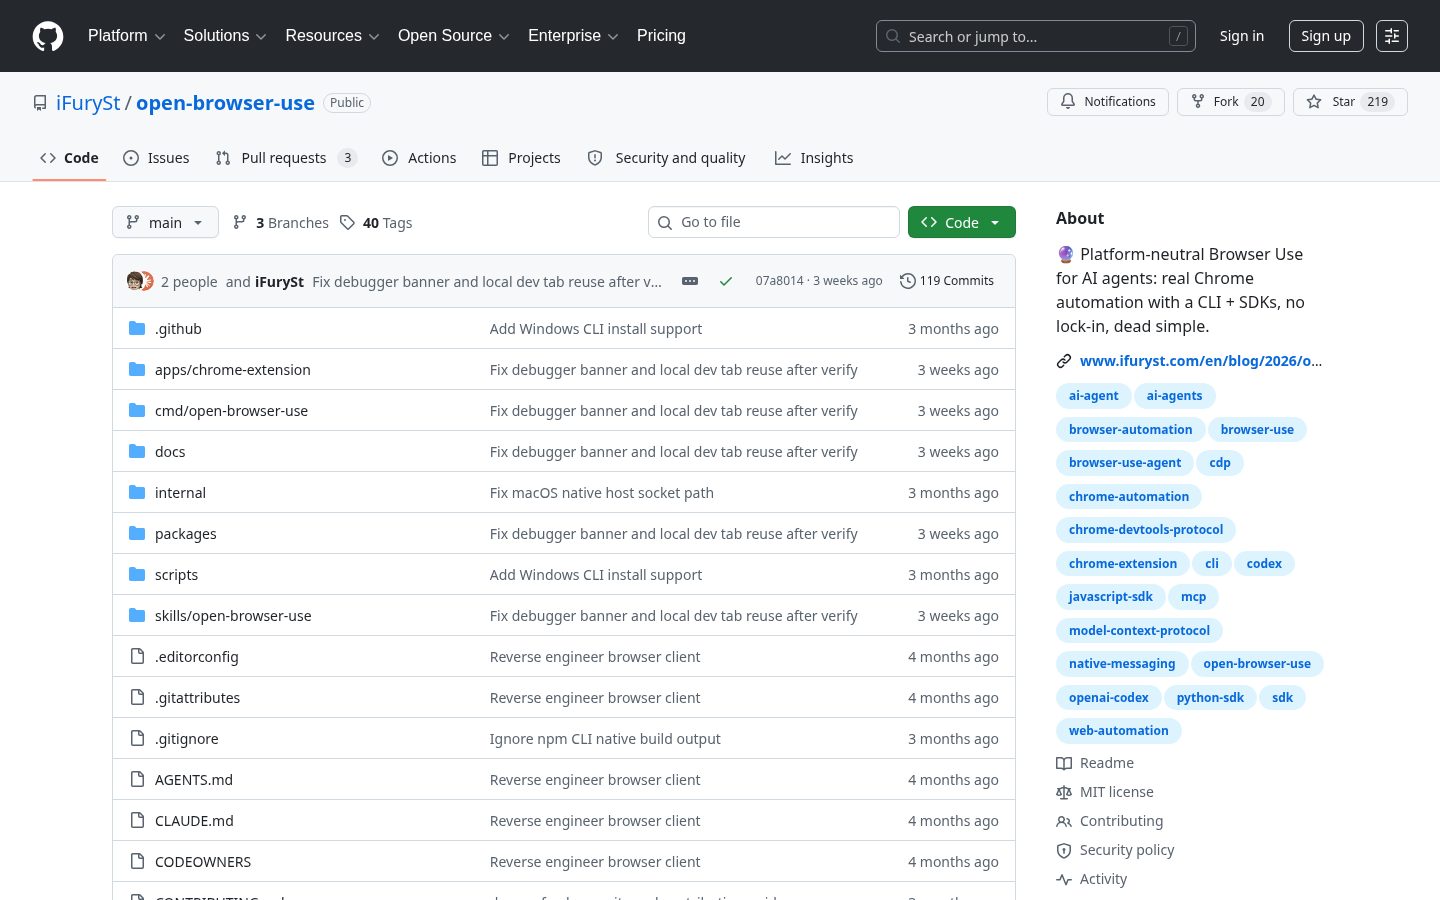
Task: Click the Readme book icon
Action: pos(1064,763)
